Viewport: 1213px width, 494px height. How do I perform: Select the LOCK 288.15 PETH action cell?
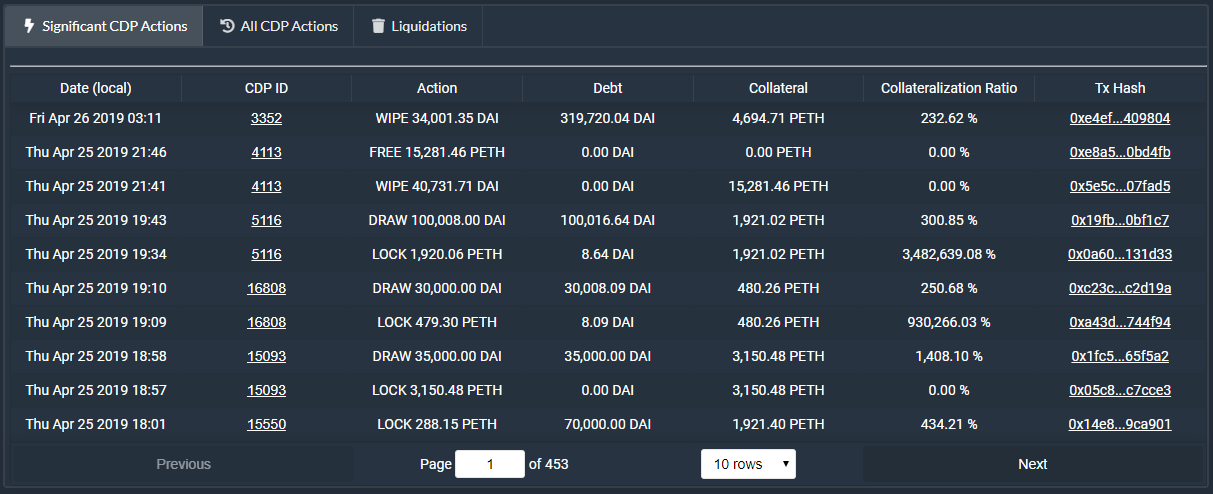click(x=437, y=424)
